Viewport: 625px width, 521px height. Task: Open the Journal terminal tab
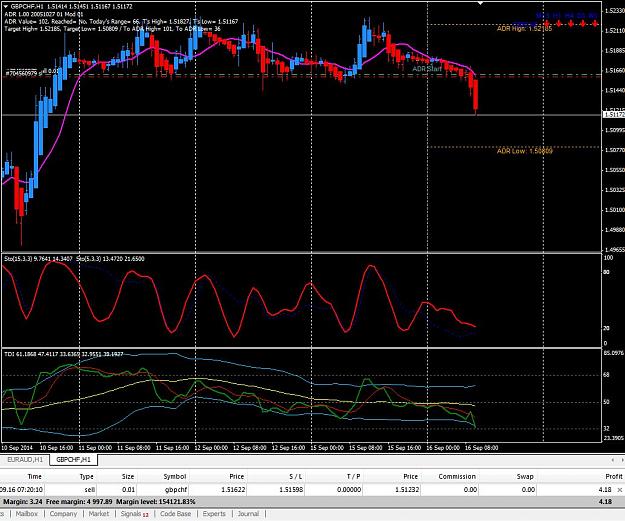248,514
